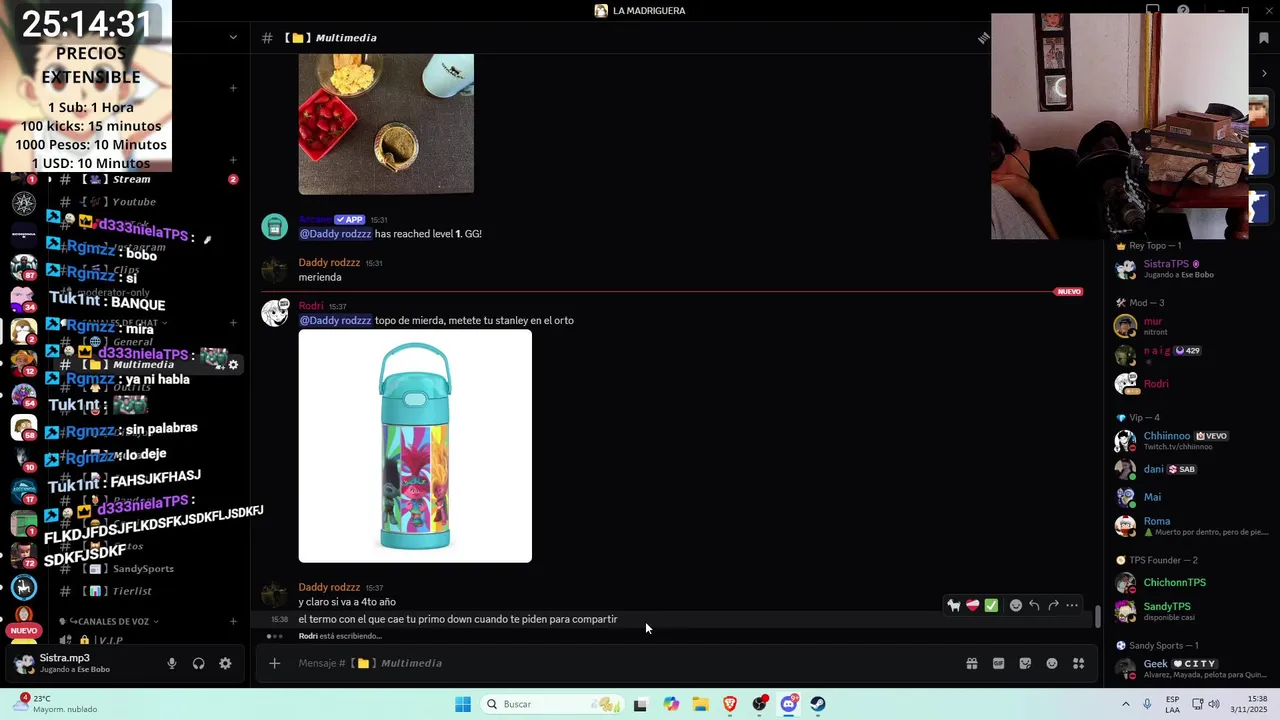The image size is (1280, 720).
Task: Send a gift from message bar
Action: (x=971, y=663)
